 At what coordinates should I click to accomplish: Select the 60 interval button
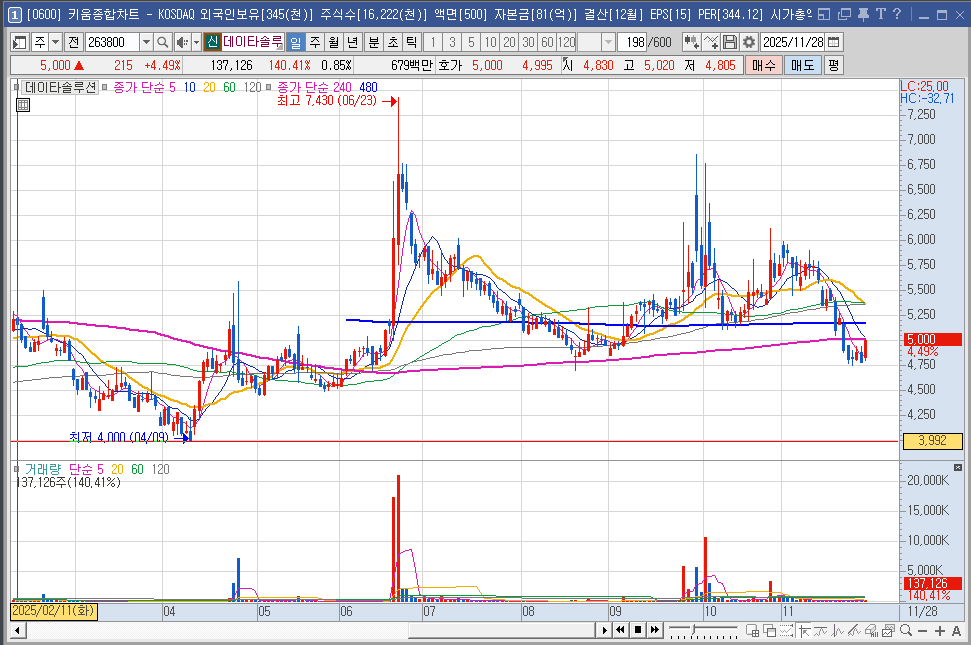coord(547,42)
